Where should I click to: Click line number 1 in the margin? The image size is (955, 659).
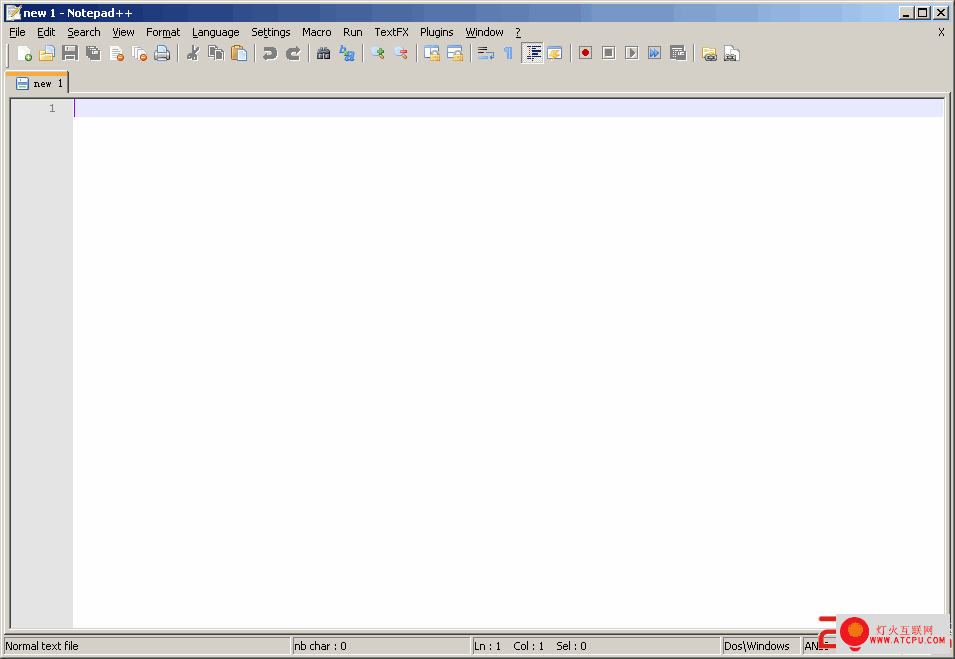[52, 108]
